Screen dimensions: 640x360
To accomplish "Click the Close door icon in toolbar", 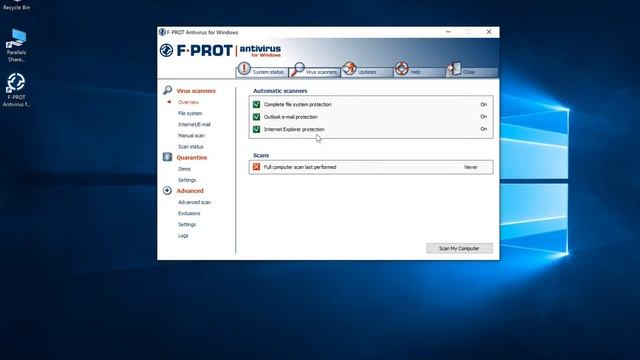I will [x=454, y=68].
